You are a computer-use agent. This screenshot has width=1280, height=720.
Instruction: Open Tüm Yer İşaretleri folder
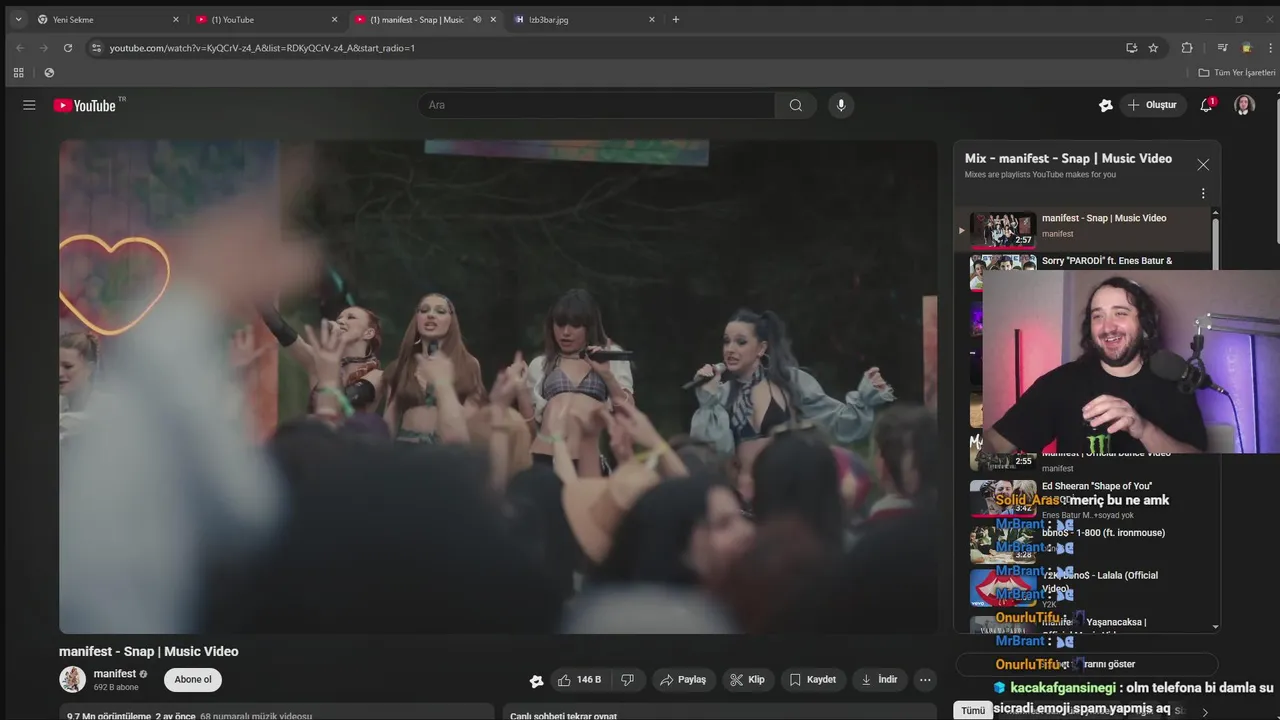click(1237, 72)
